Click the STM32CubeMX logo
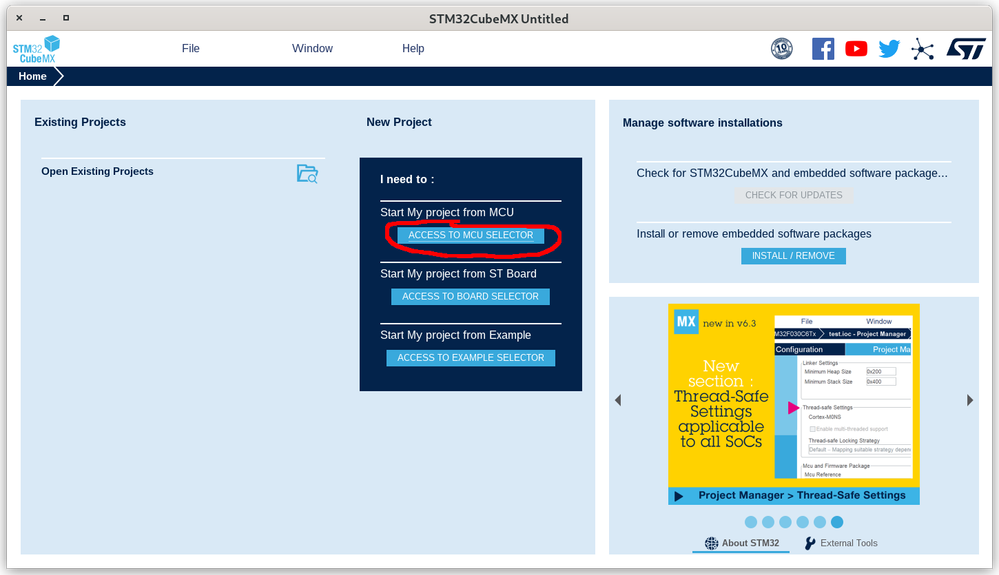 pos(36,49)
